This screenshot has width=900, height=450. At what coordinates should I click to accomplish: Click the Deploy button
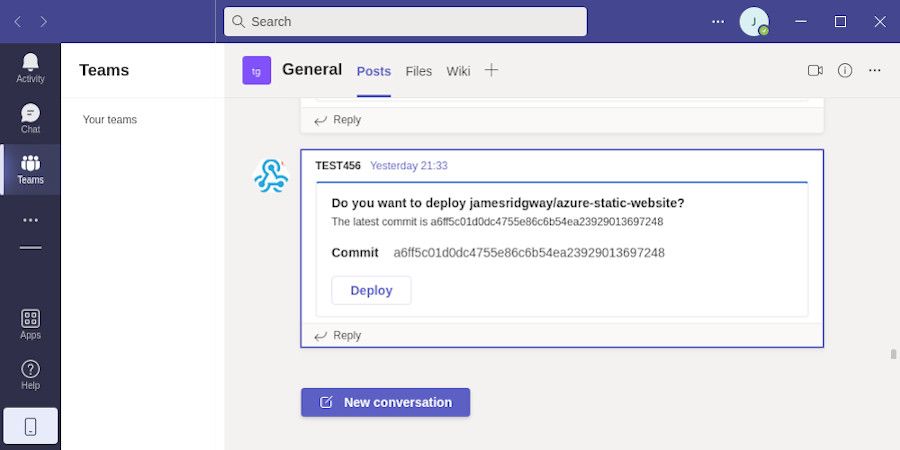tap(371, 290)
